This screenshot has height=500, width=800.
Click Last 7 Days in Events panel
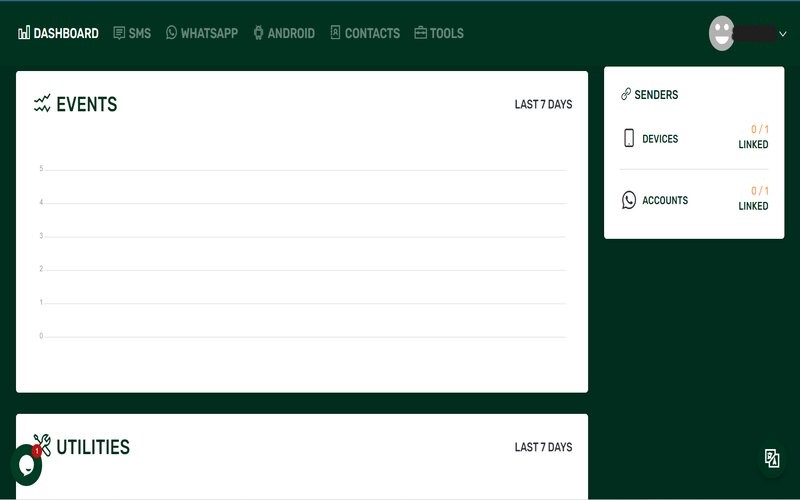[x=543, y=104]
